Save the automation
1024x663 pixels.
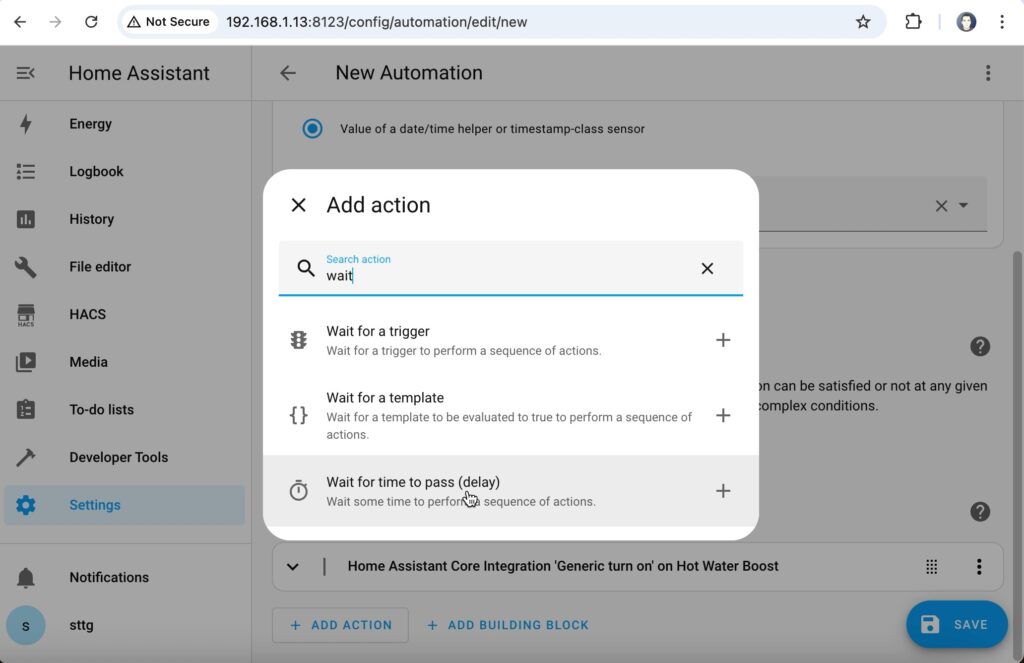tap(956, 624)
